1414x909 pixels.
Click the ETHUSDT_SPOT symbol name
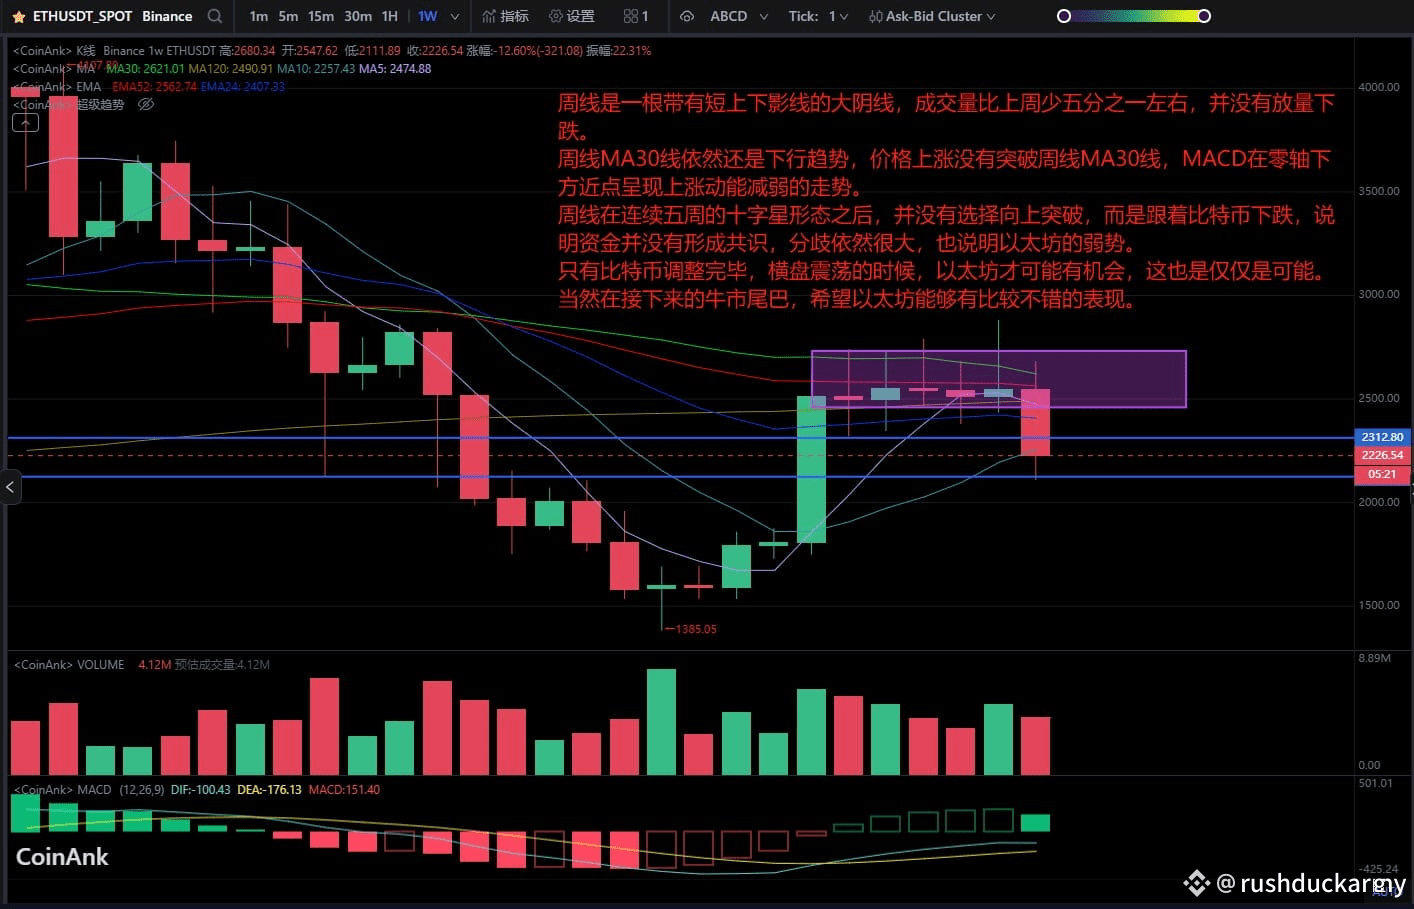pos(82,16)
